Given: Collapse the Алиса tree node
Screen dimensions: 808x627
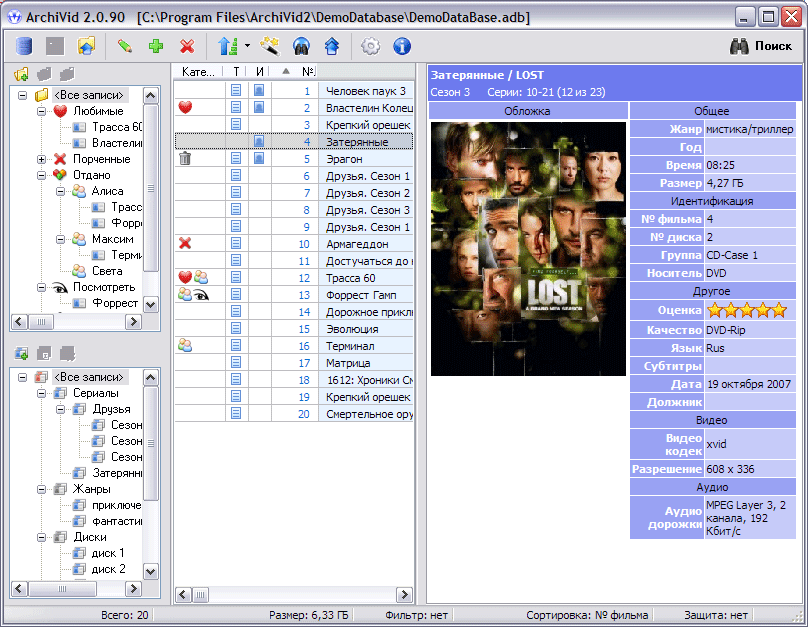Looking at the screenshot, I should [60, 191].
